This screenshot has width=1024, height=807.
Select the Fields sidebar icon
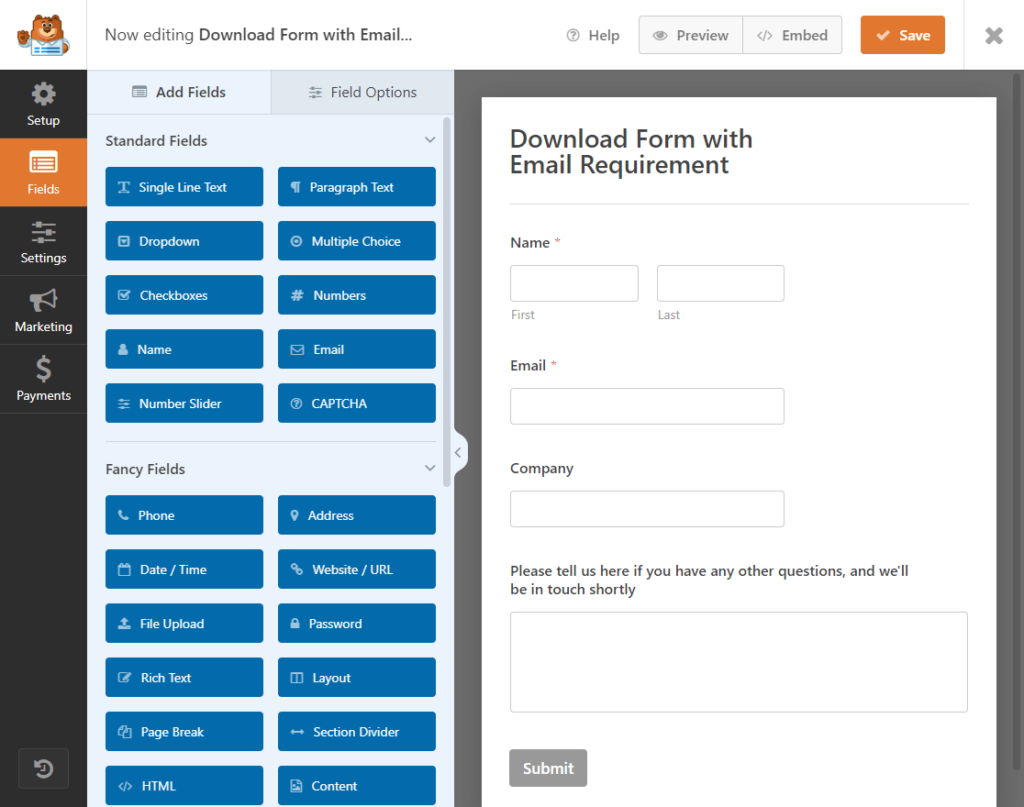pos(43,172)
